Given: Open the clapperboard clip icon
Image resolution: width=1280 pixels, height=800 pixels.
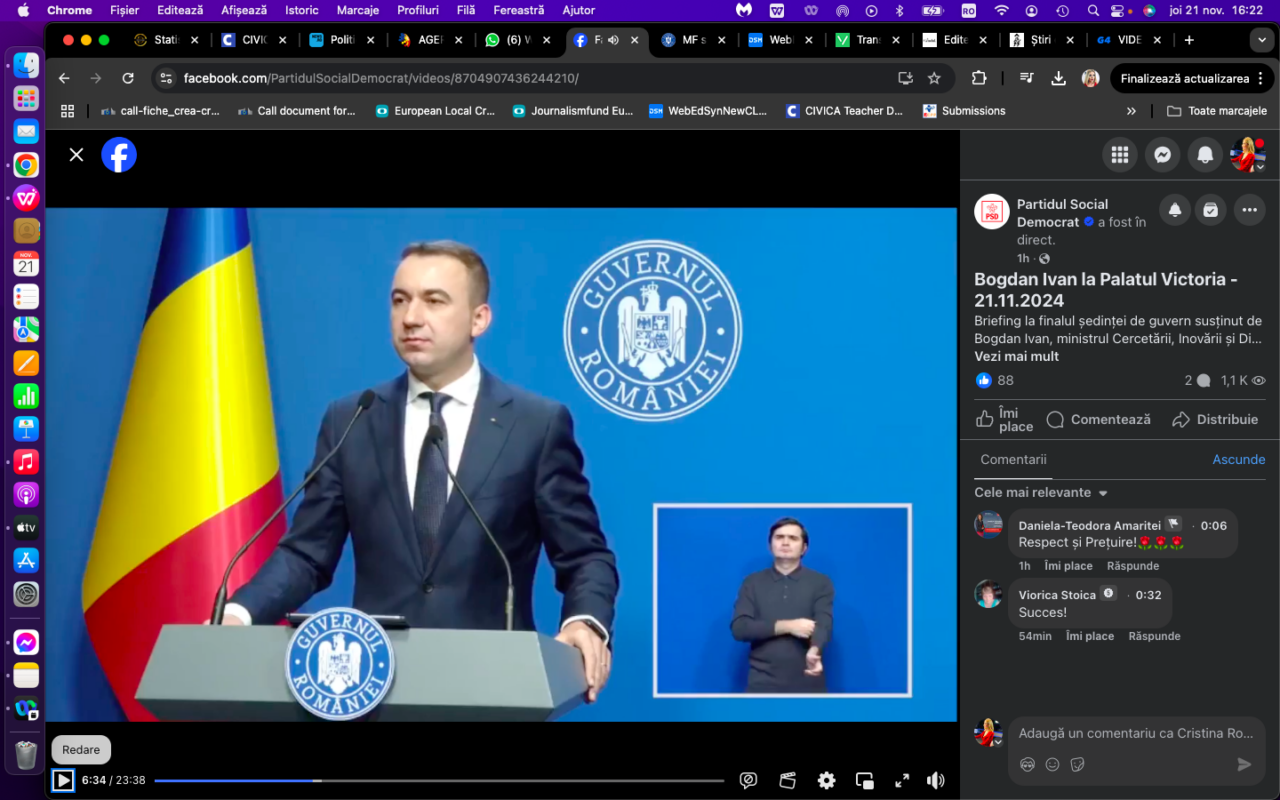Looking at the screenshot, I should 787,780.
